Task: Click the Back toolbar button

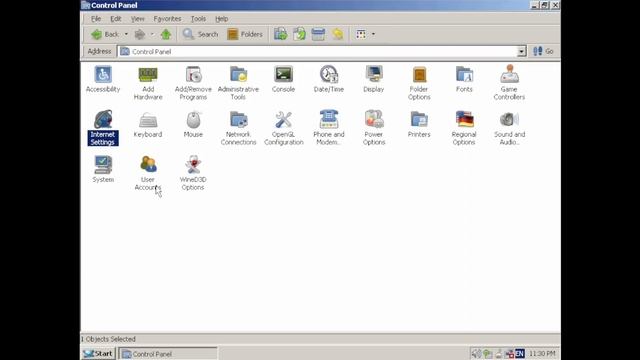Action: (104, 34)
